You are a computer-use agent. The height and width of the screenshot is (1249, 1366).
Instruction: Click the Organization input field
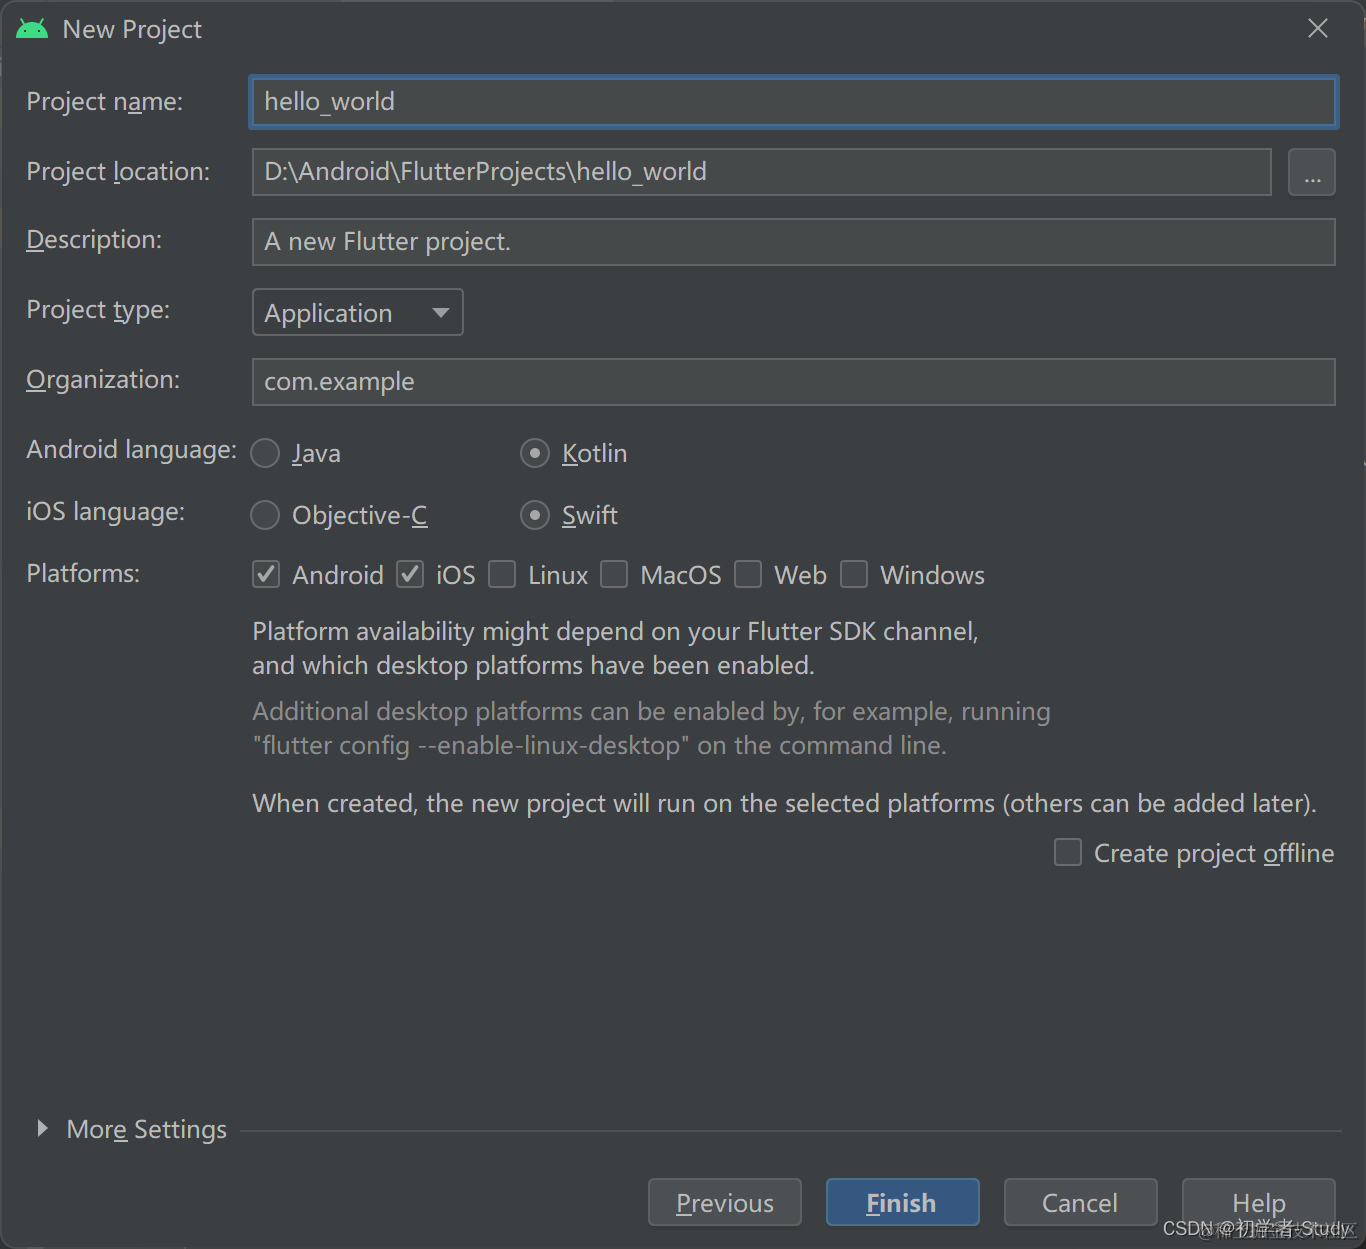tap(793, 382)
